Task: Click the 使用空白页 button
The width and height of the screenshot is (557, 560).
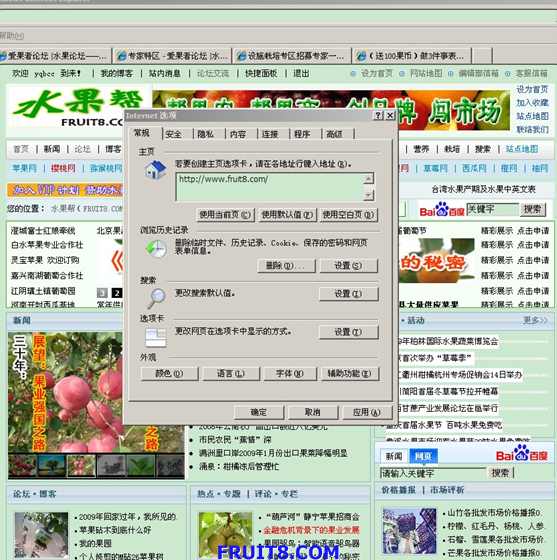Action: pos(348,215)
